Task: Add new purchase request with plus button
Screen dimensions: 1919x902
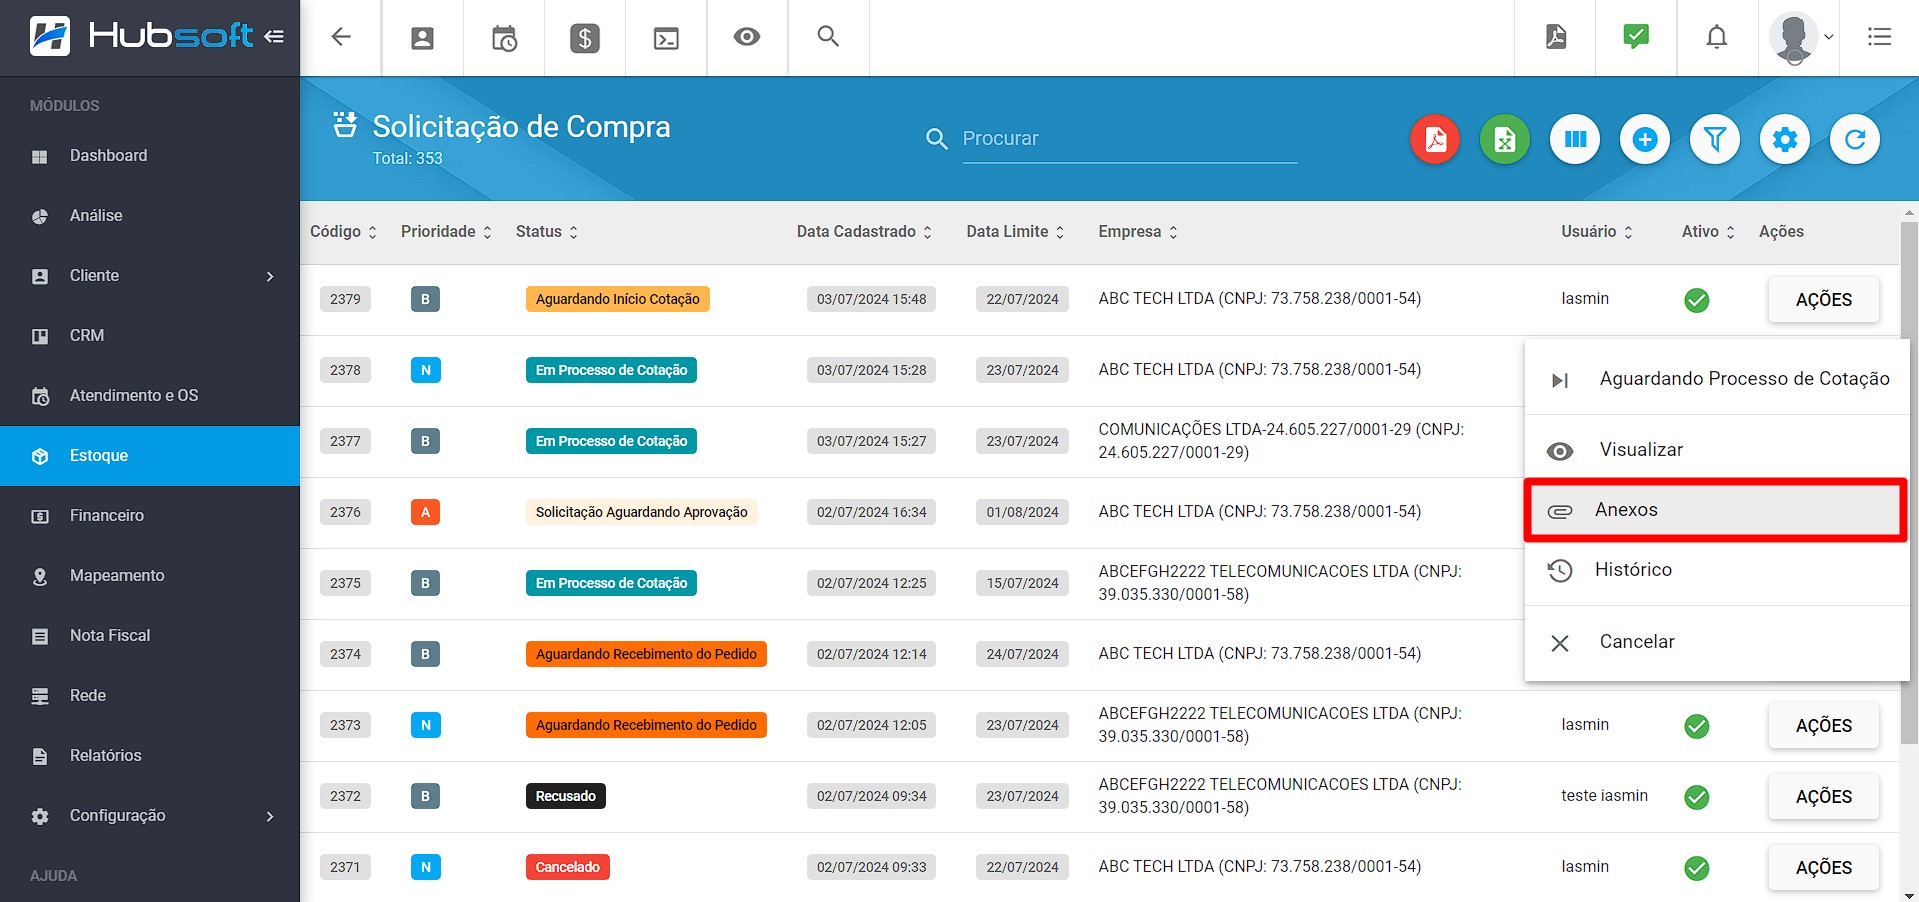Action: pos(1645,139)
